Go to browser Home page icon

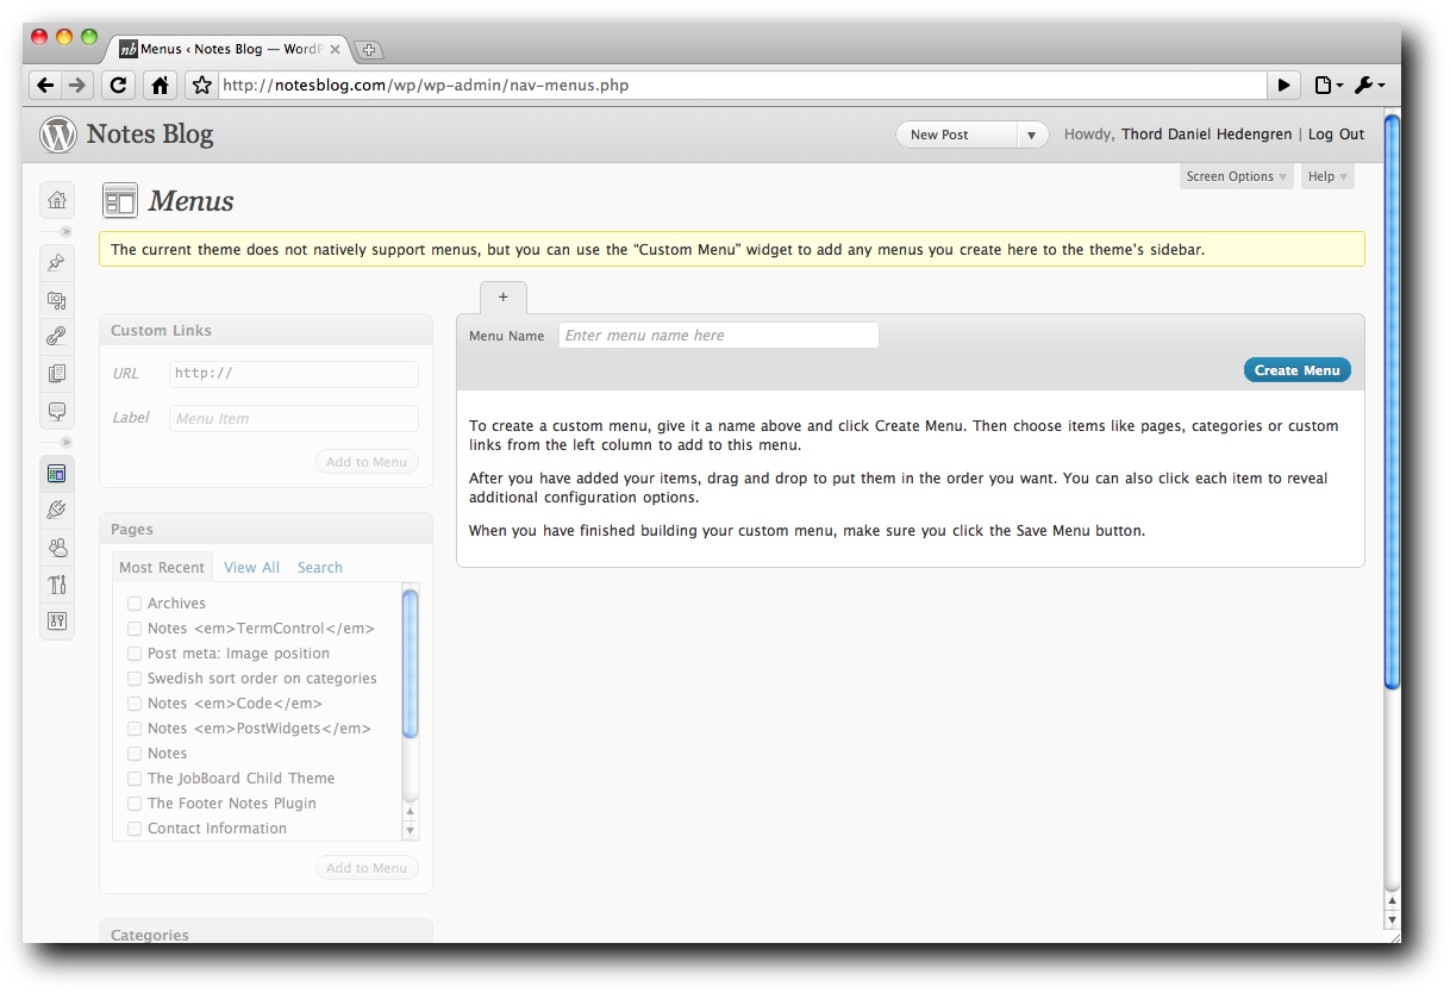pos(160,85)
